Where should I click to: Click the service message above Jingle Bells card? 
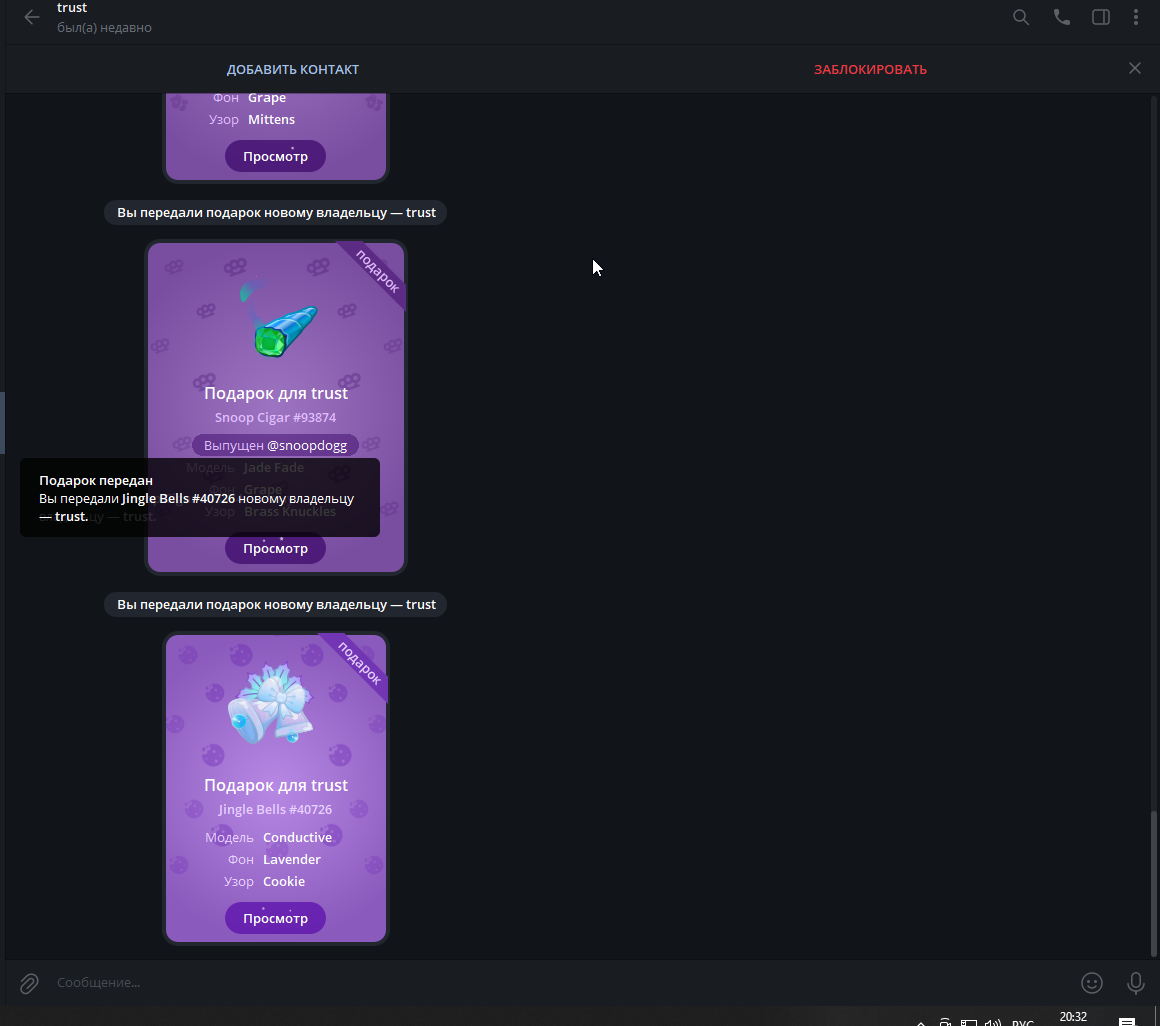pyautogui.click(x=275, y=604)
